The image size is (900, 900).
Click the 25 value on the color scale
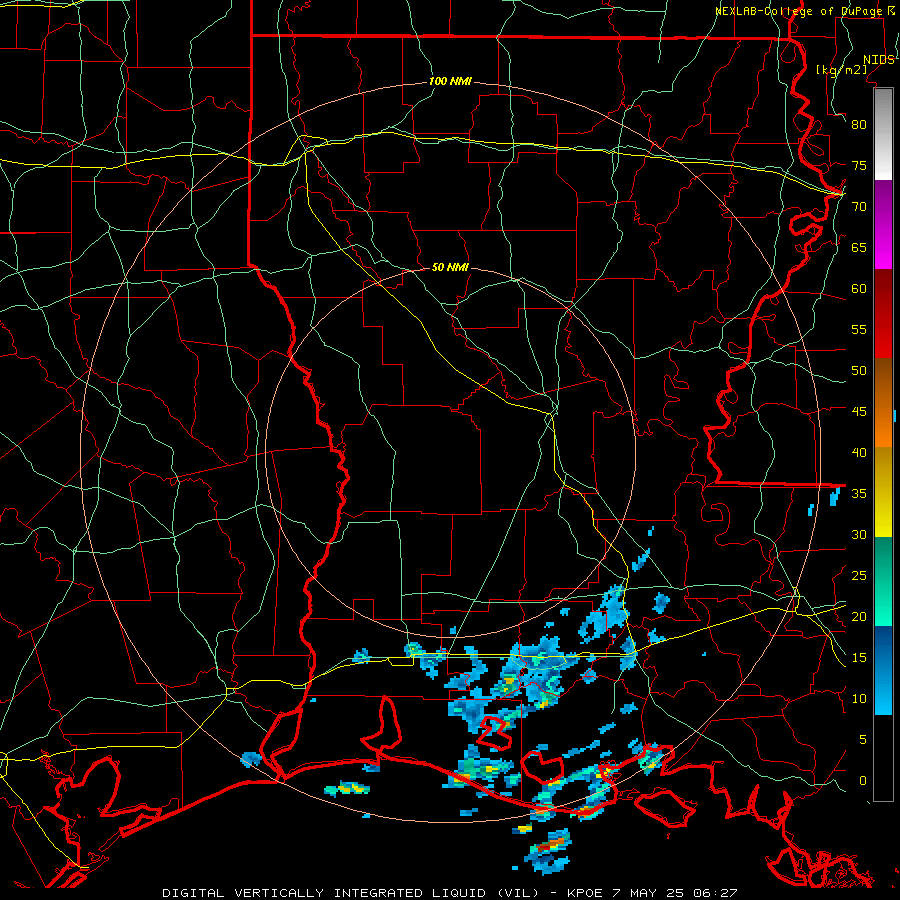point(859,576)
